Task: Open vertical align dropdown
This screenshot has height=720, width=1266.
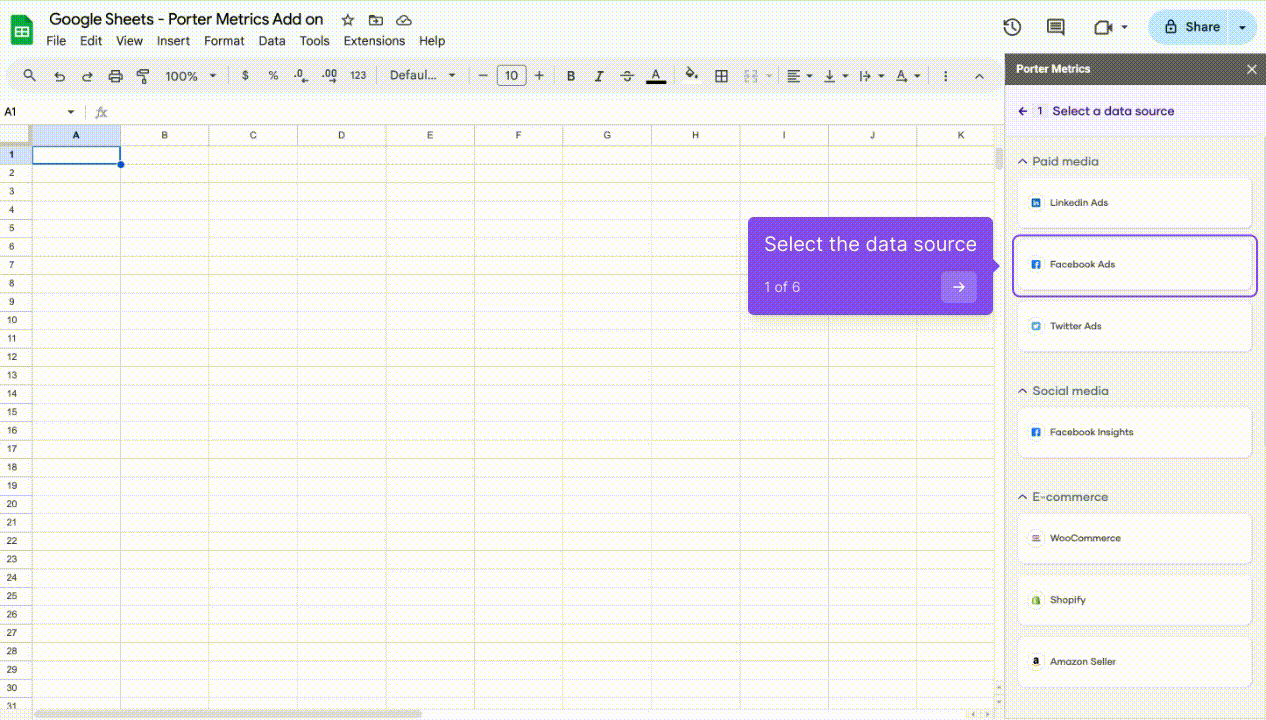Action: pos(835,76)
